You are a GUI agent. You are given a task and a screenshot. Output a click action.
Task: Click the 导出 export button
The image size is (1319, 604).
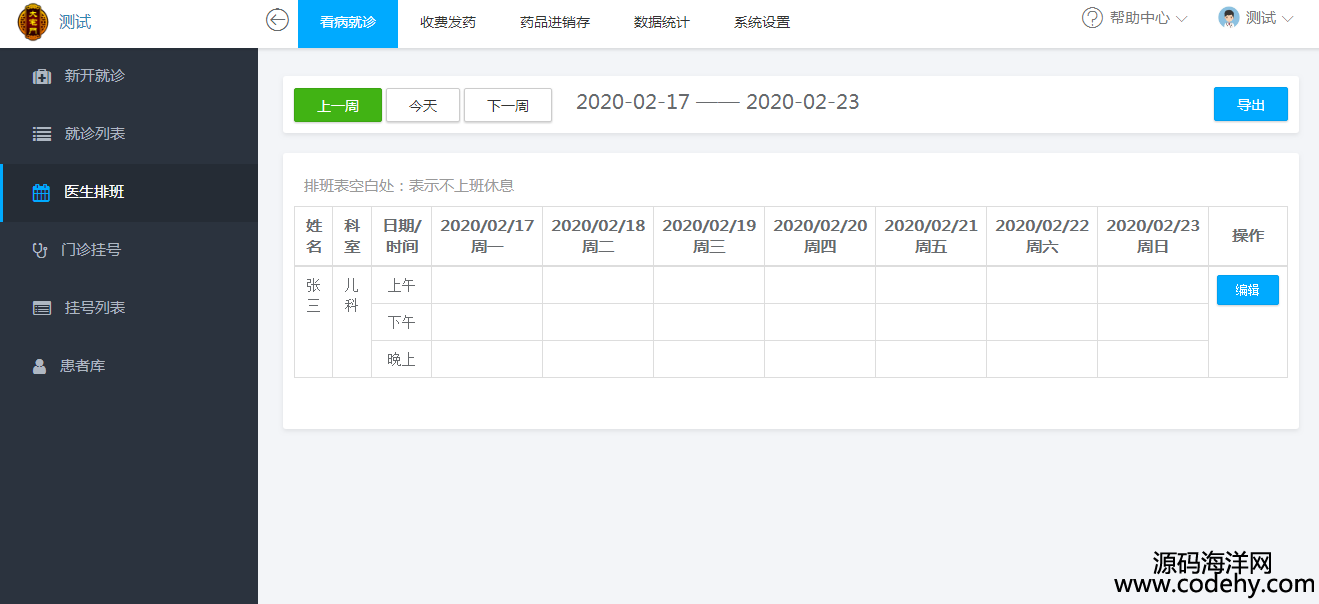pos(1251,105)
